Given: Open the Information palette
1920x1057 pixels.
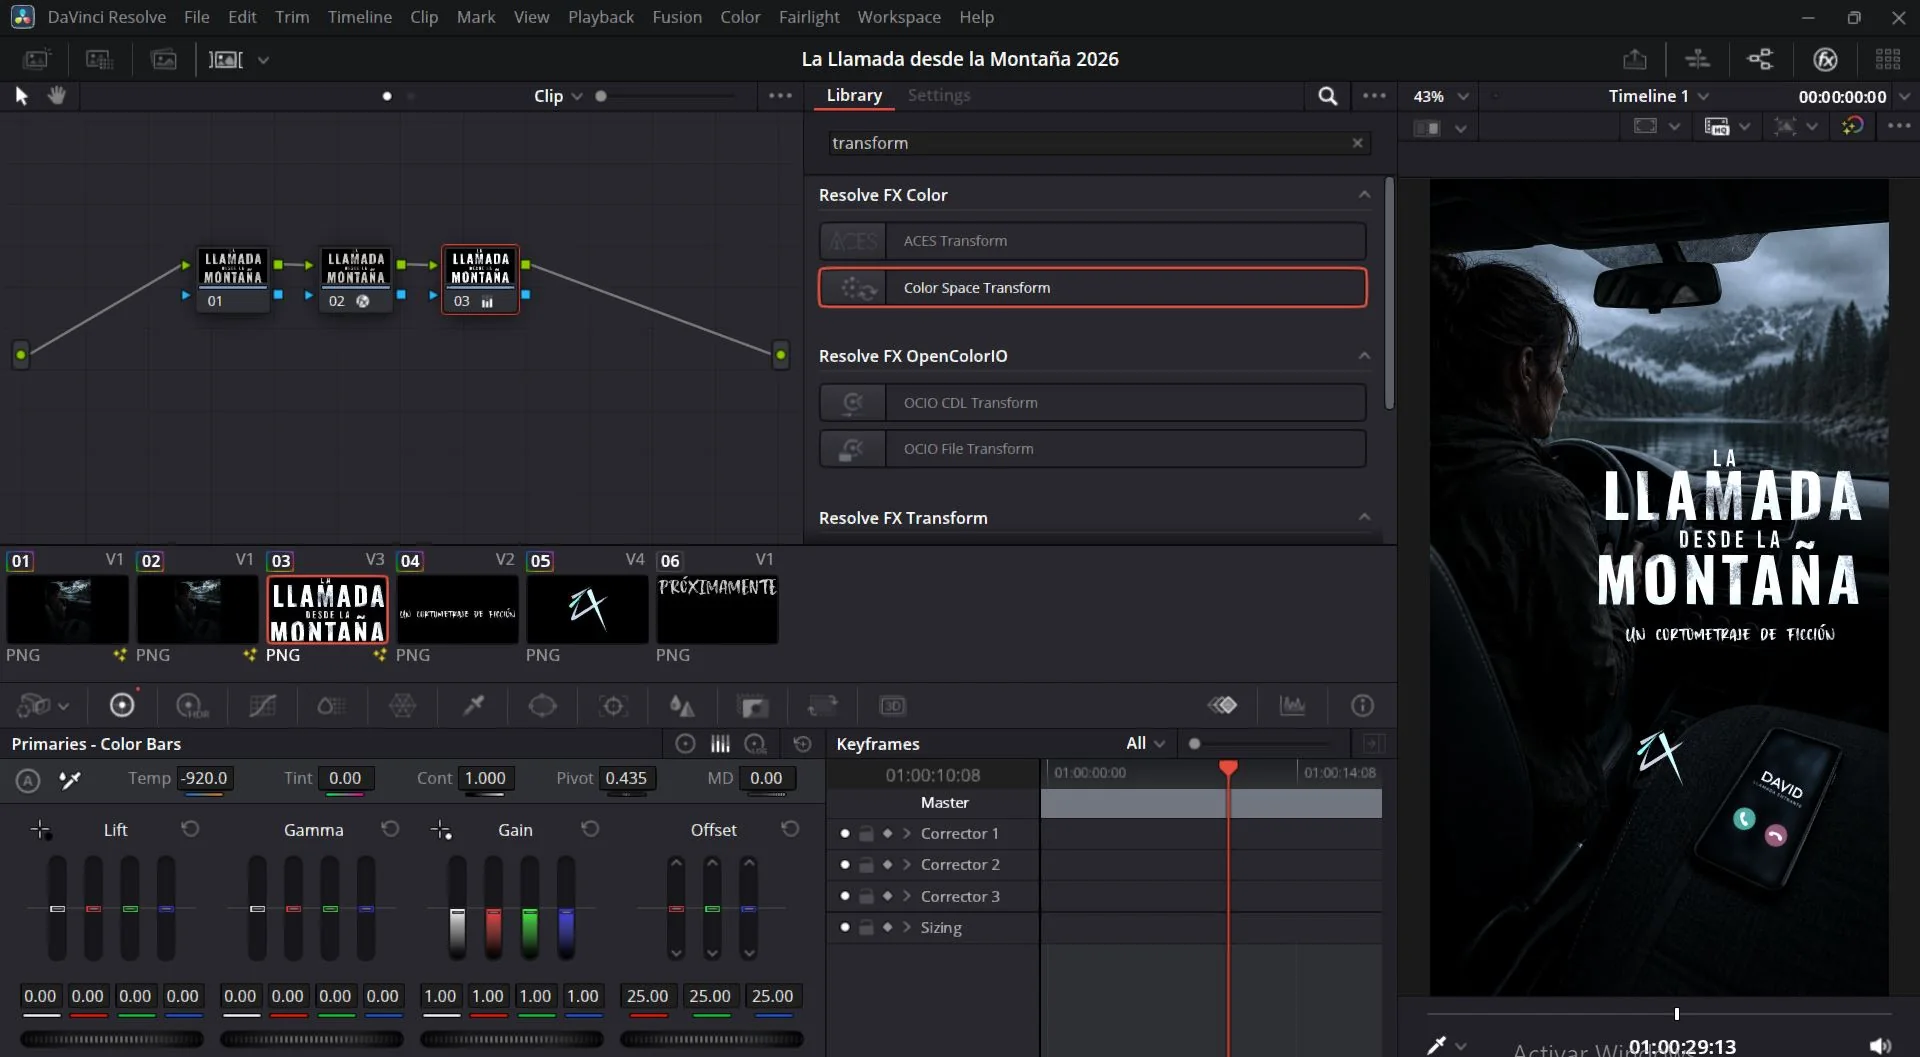Looking at the screenshot, I should (x=1362, y=706).
